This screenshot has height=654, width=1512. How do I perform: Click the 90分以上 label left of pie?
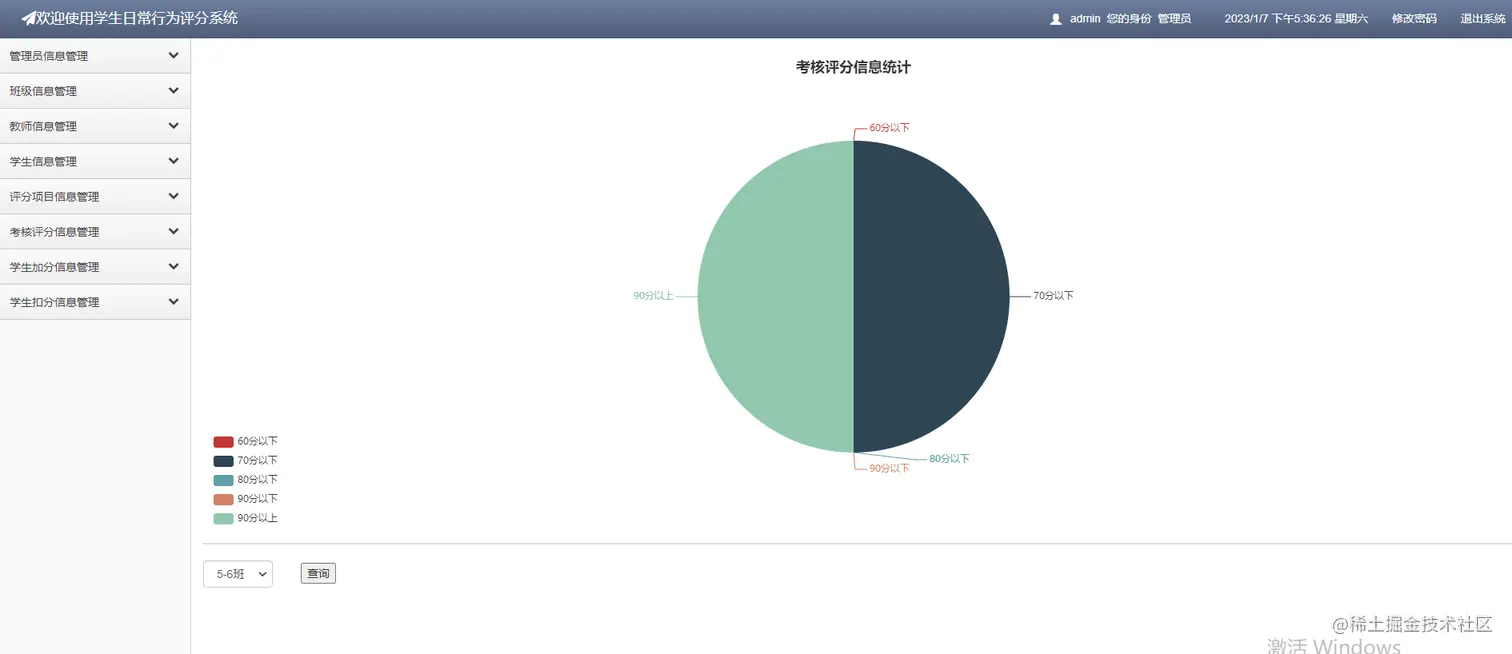[653, 296]
